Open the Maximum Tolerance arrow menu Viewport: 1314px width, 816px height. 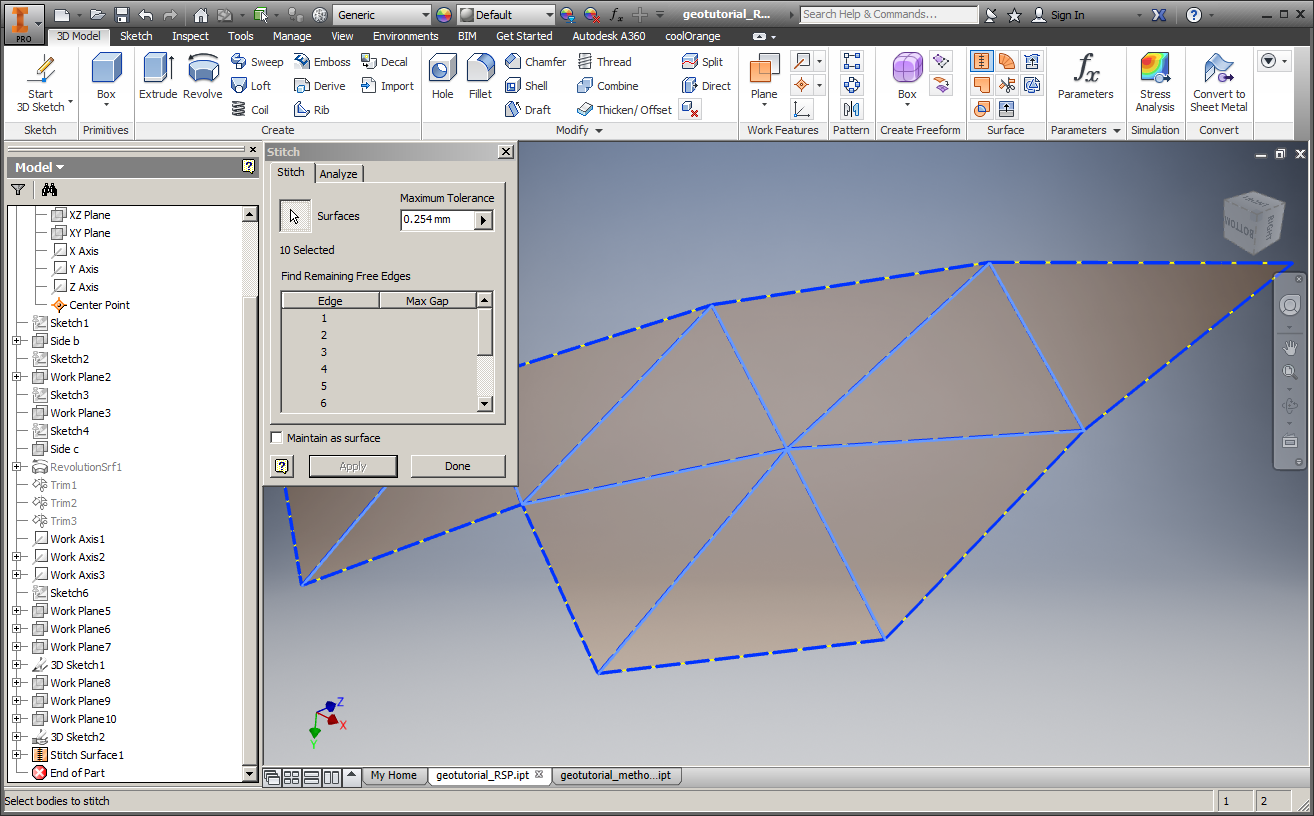[484, 220]
